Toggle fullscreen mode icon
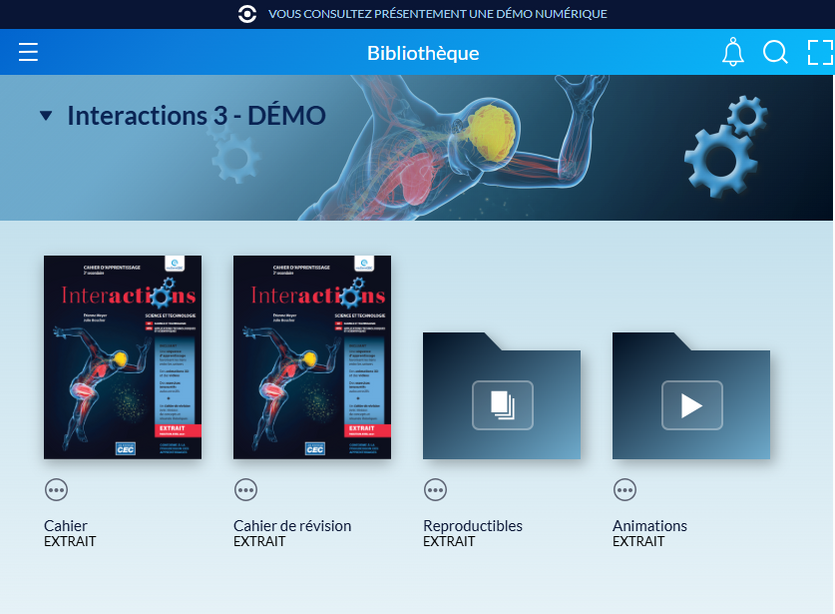Viewport: 835px width, 614px height. coord(821,52)
